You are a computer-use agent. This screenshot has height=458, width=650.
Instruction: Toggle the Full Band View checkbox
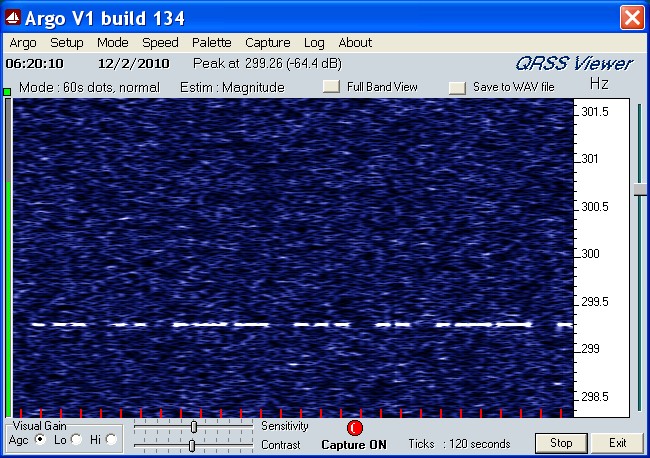[331, 87]
